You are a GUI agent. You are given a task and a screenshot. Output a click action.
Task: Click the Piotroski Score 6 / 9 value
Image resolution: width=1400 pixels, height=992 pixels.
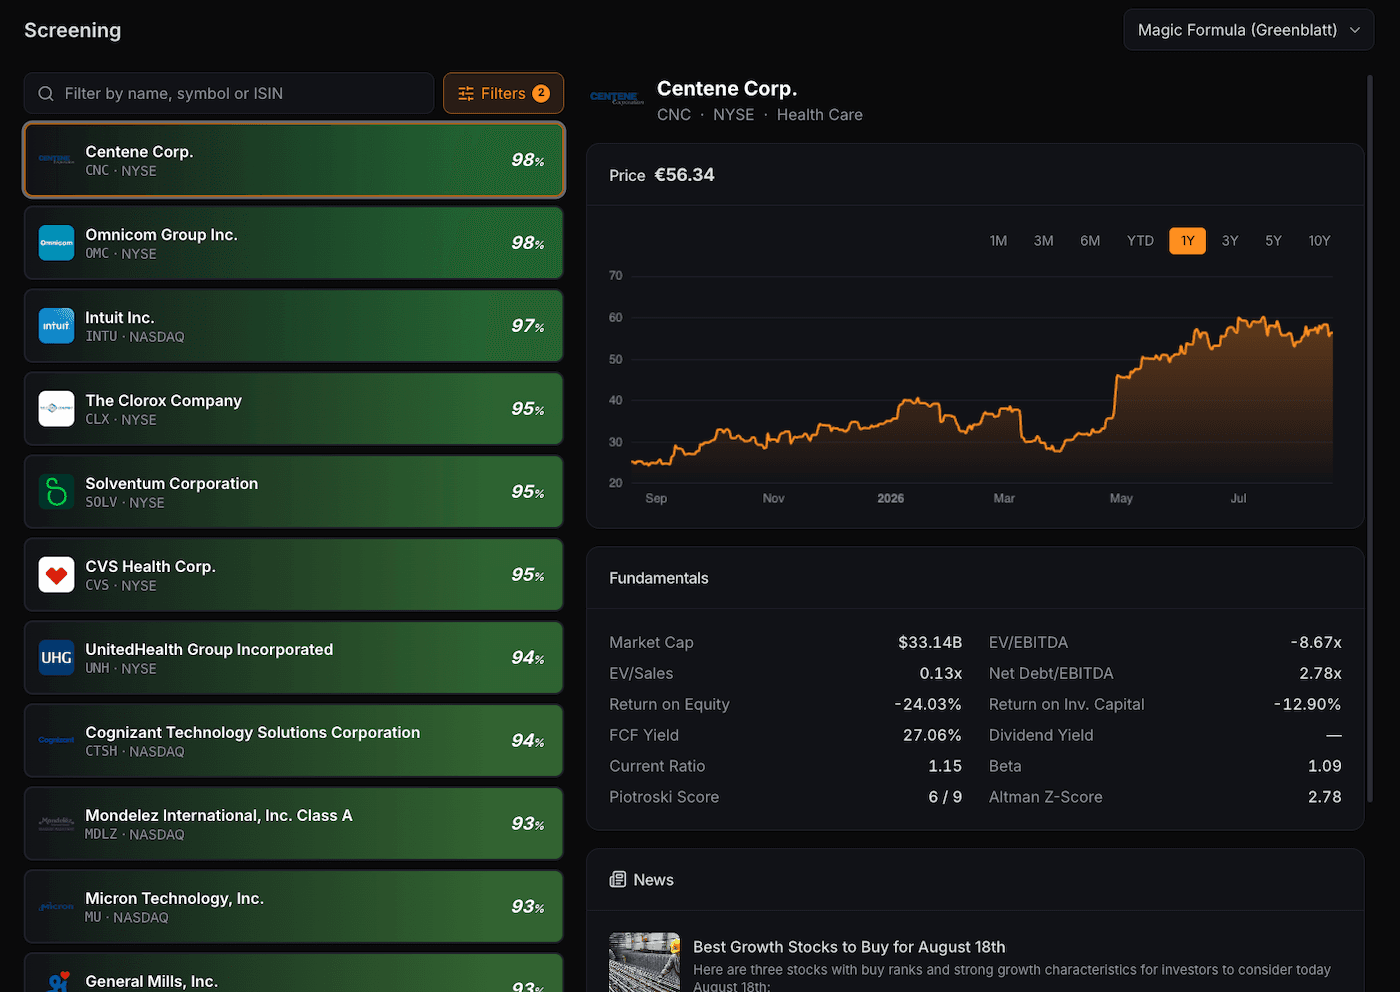pyautogui.click(x=945, y=797)
